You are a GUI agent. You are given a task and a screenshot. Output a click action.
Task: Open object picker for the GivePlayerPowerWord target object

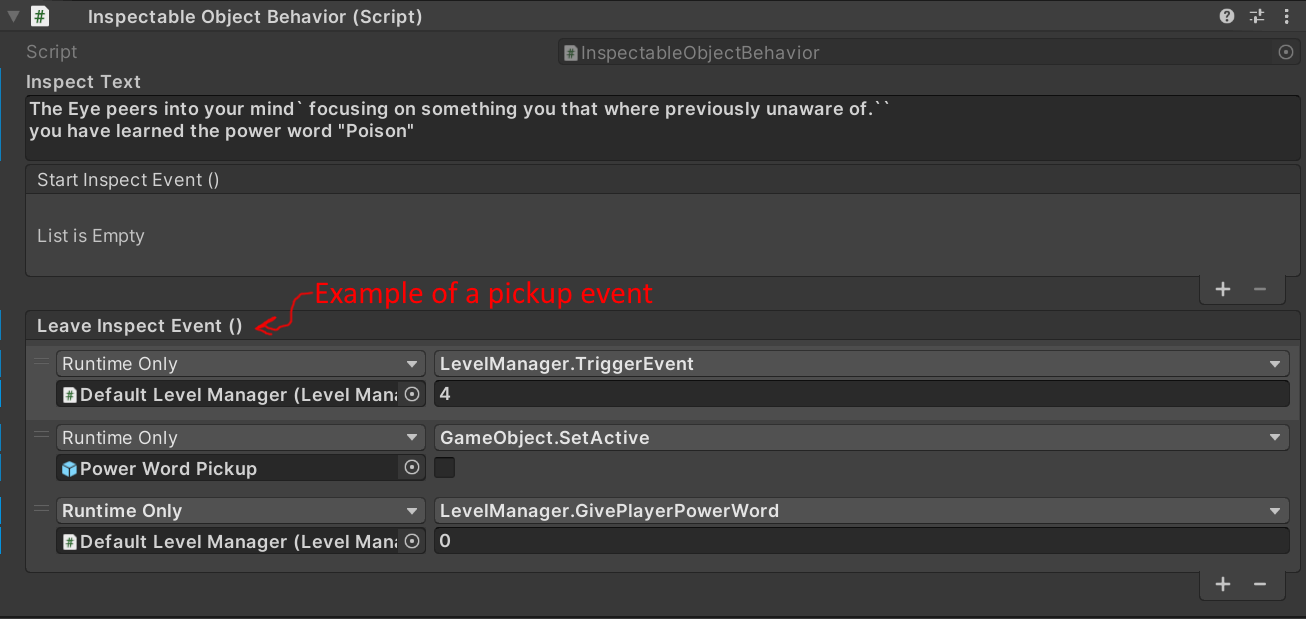[x=411, y=541]
